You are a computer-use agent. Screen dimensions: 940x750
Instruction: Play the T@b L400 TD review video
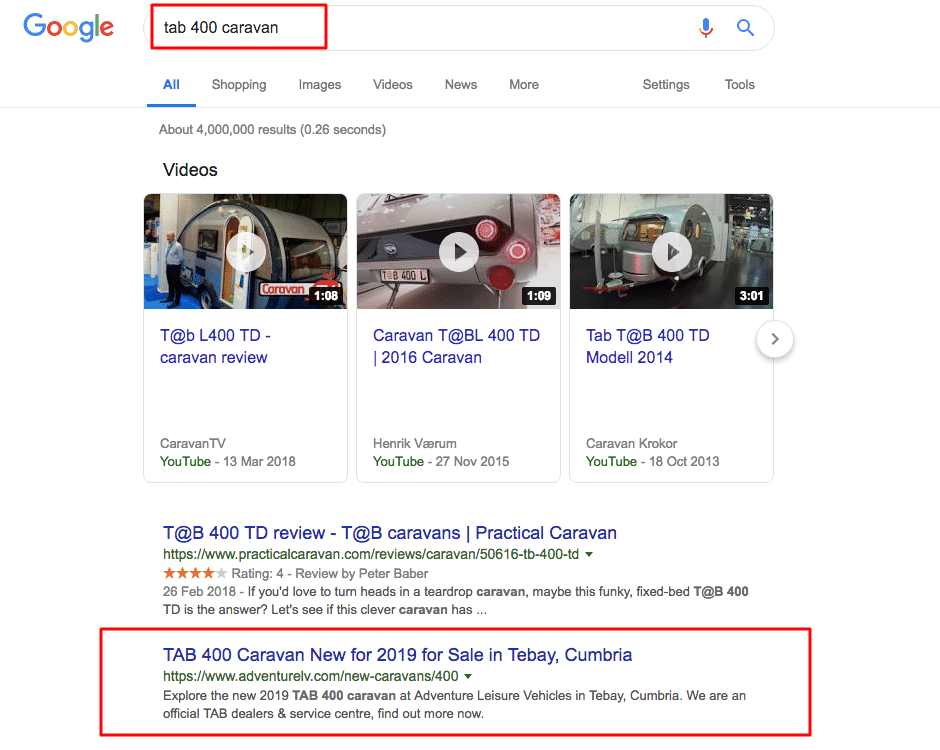[246, 252]
